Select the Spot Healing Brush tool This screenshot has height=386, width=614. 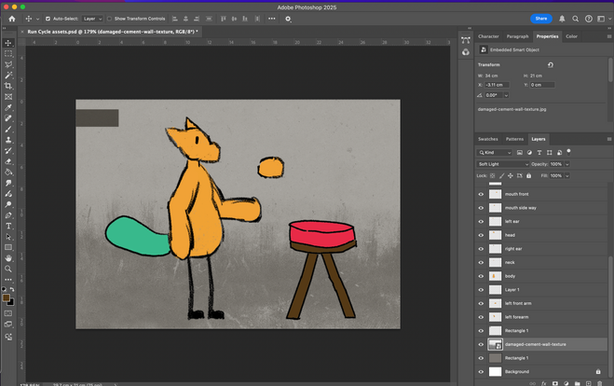pos(8,118)
